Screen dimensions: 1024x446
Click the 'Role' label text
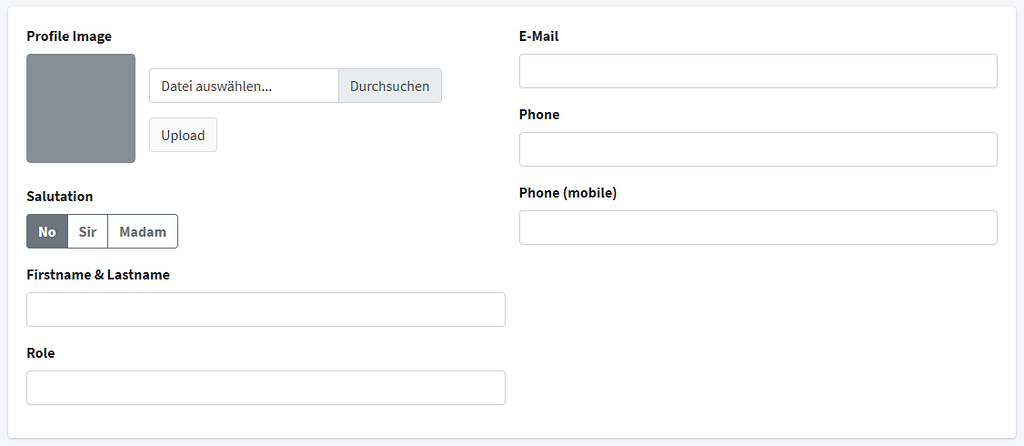pyautogui.click(x=40, y=353)
